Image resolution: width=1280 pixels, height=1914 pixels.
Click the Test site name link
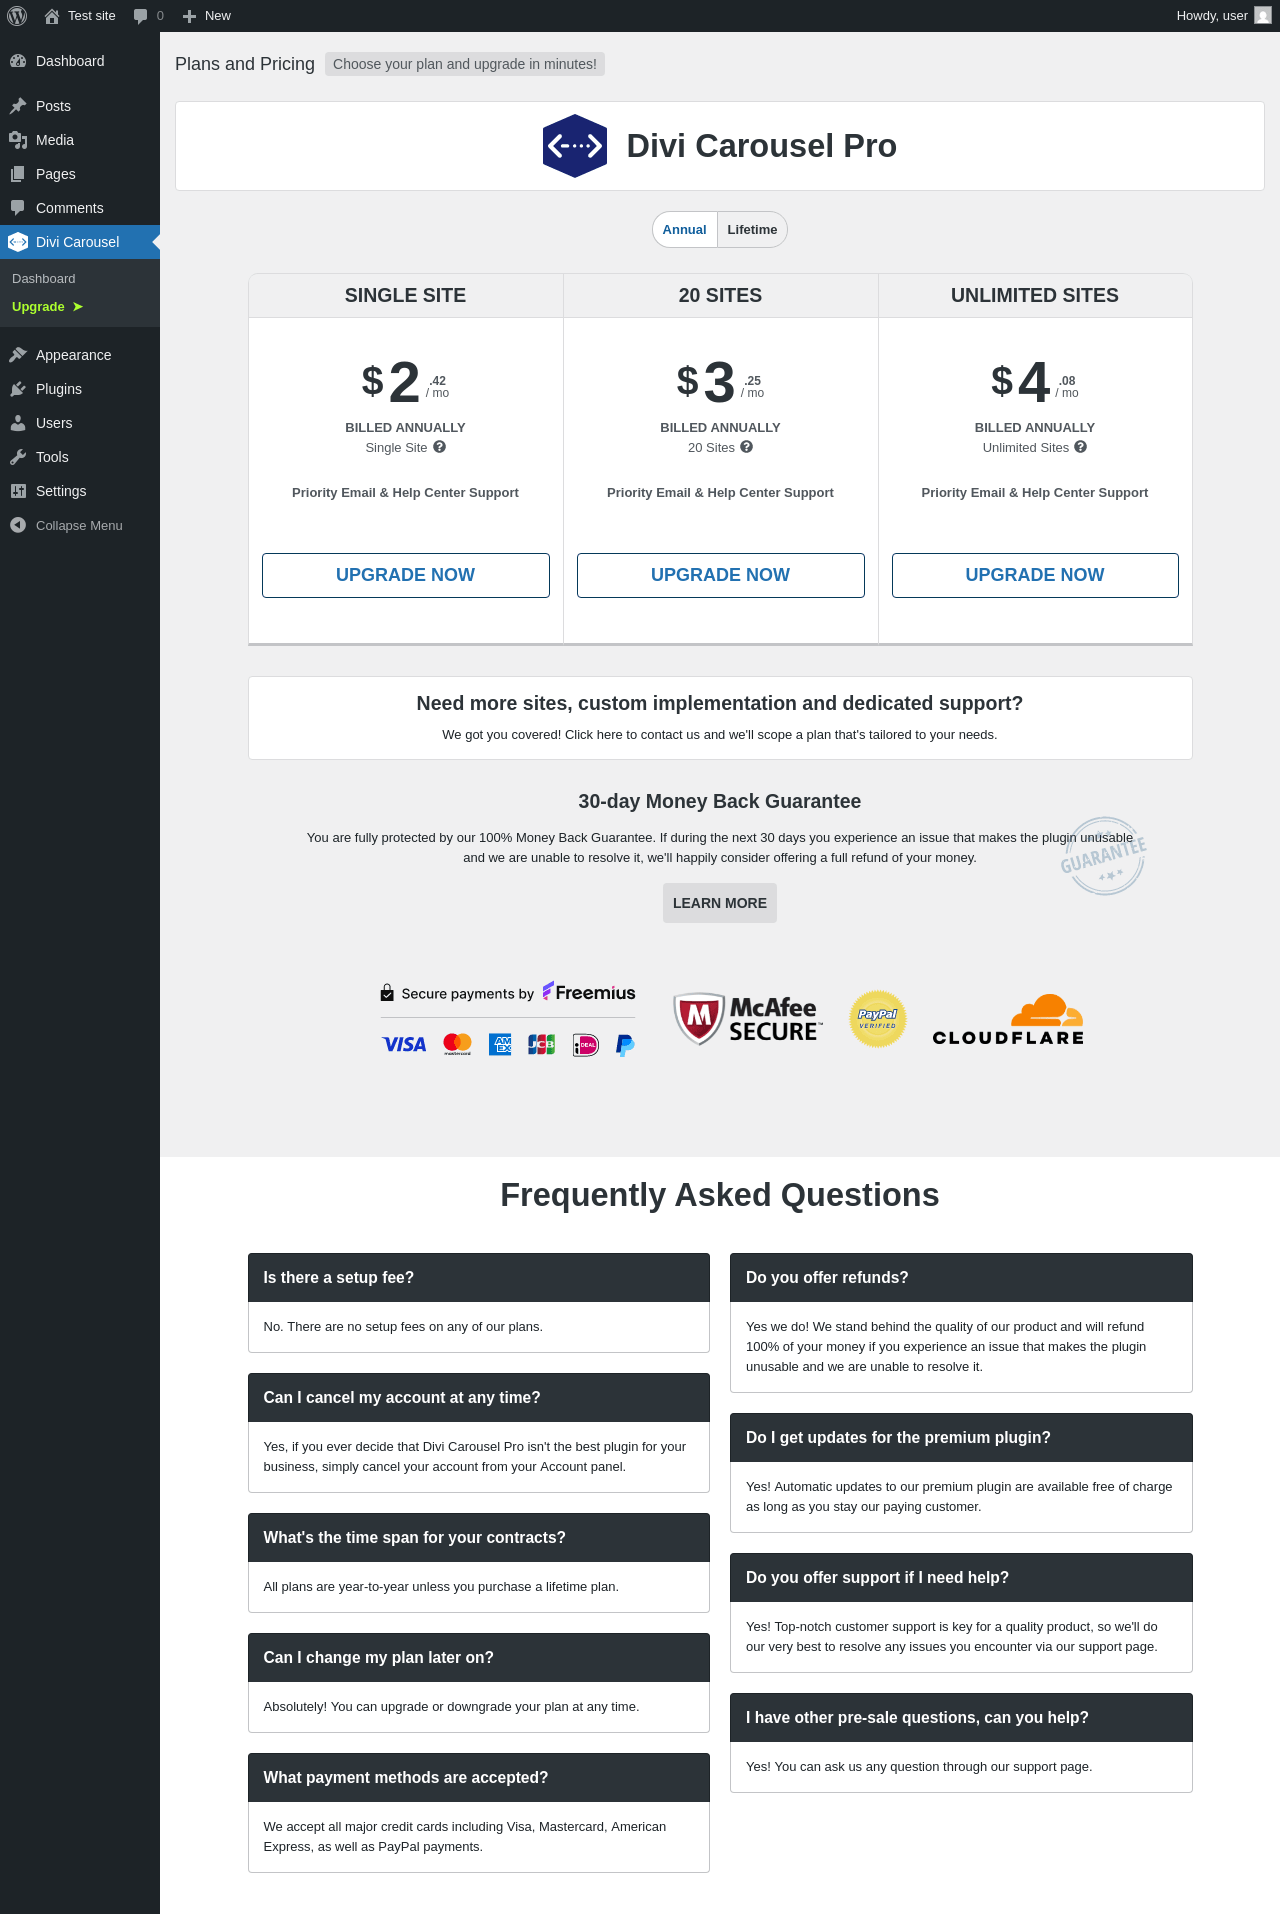[x=92, y=16]
